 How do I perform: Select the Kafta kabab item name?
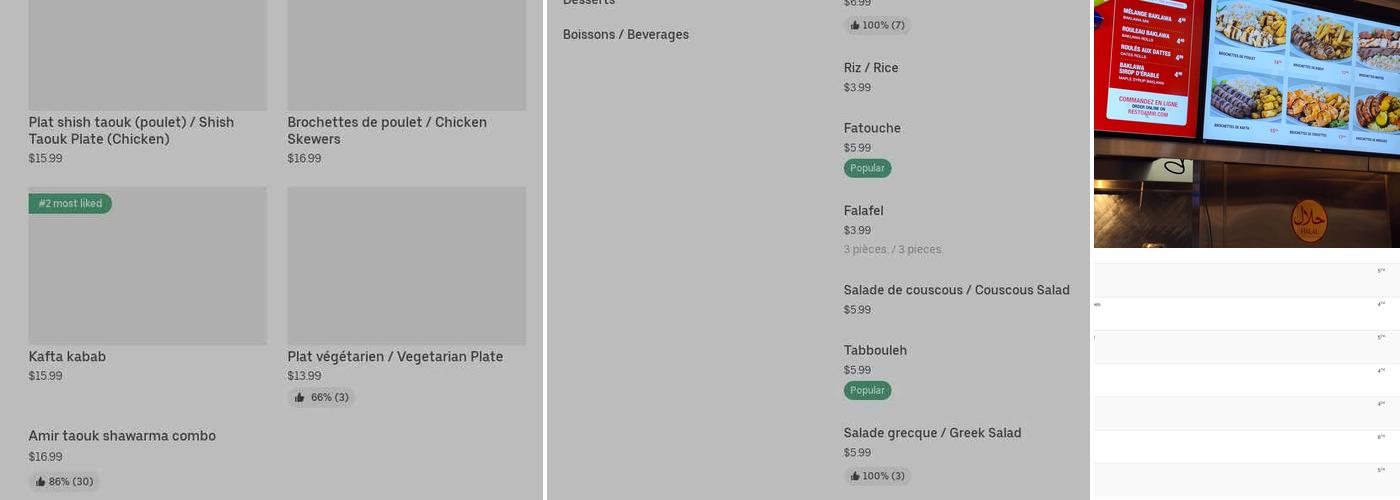pyautogui.click(x=67, y=357)
